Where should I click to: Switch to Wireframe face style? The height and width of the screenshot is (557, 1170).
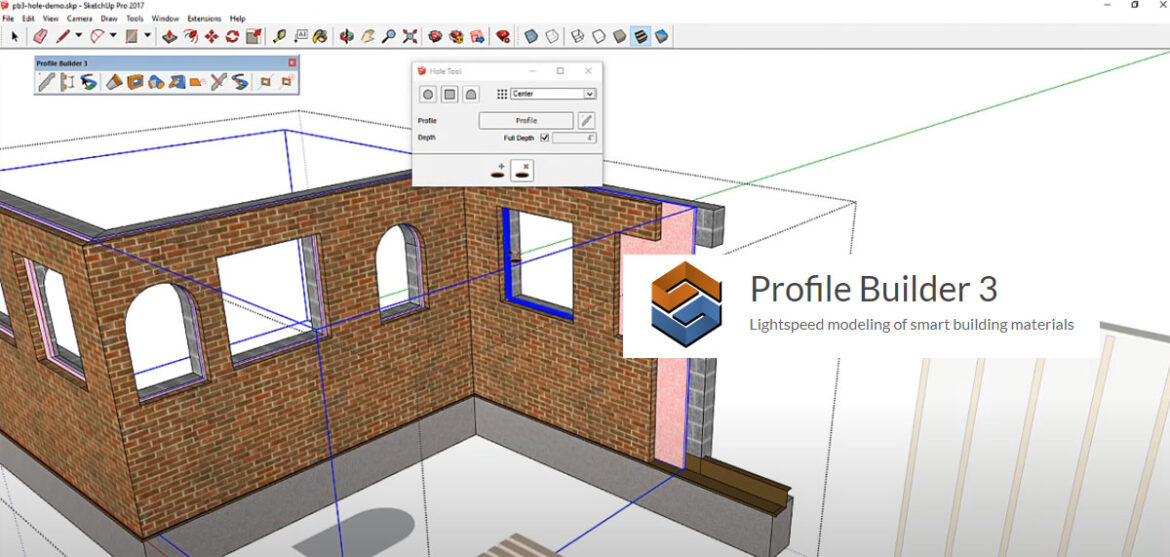(x=578, y=36)
